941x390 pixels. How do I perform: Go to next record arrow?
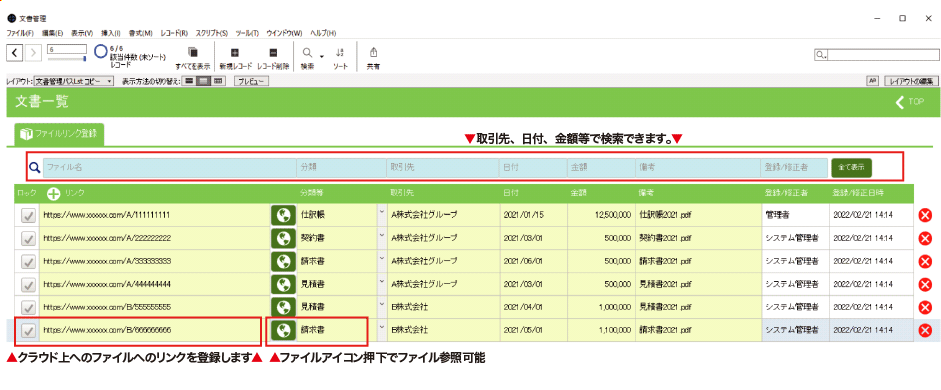[34, 53]
